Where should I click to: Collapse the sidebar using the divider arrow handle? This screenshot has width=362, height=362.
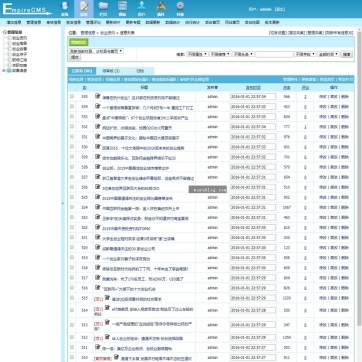click(x=62, y=203)
